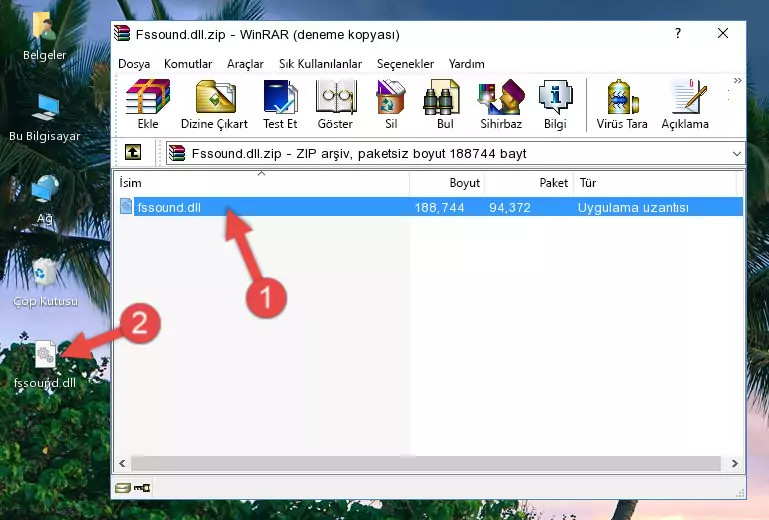The width and height of the screenshot is (769, 520).
Task: Close the WinRAR window
Action: (x=722, y=33)
